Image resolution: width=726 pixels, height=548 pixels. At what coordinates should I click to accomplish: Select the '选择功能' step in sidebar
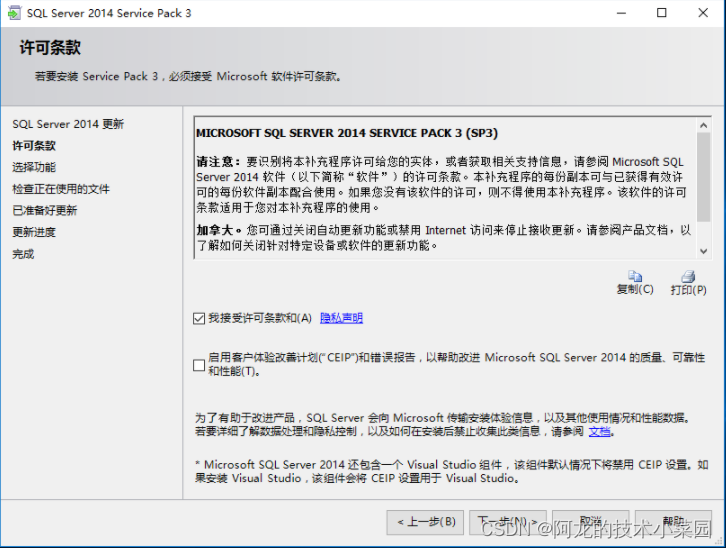(x=34, y=167)
